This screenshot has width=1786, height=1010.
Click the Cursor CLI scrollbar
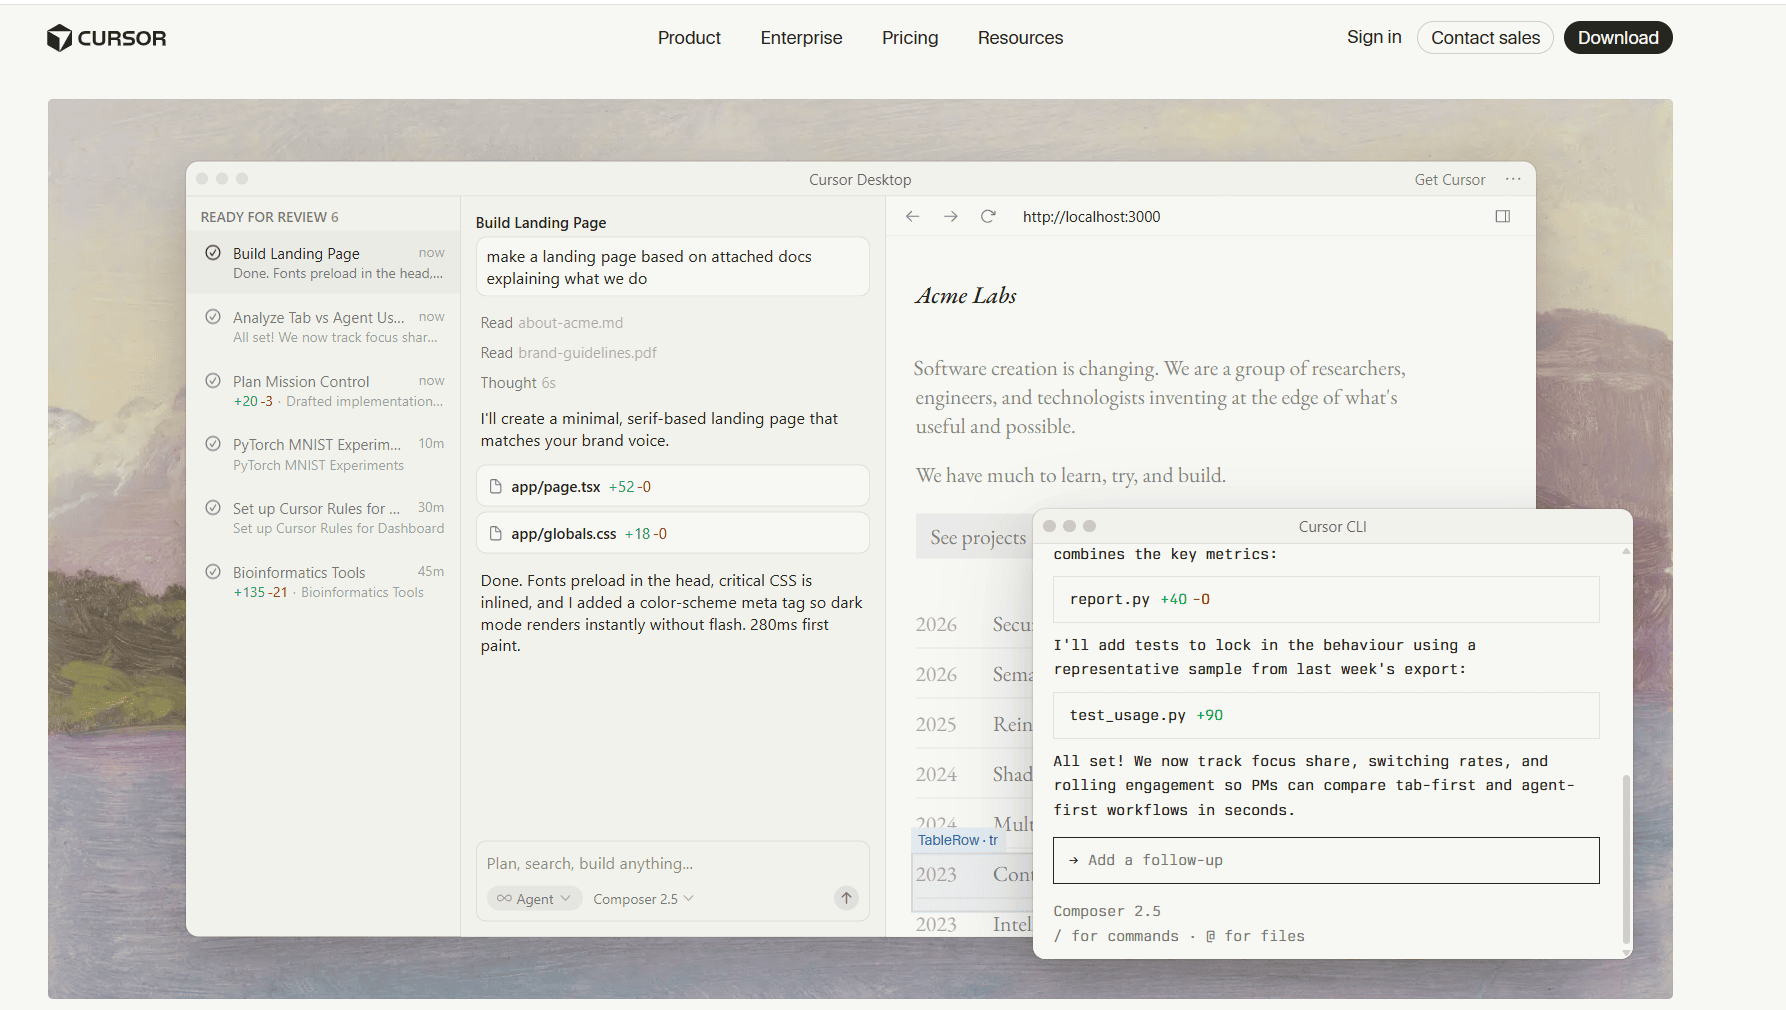[x=1626, y=860]
